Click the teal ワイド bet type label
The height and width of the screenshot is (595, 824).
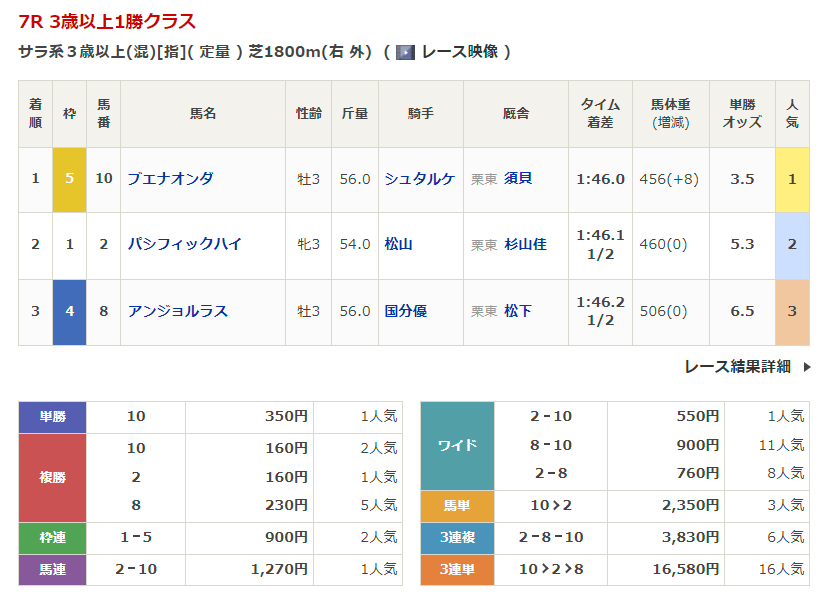(457, 446)
